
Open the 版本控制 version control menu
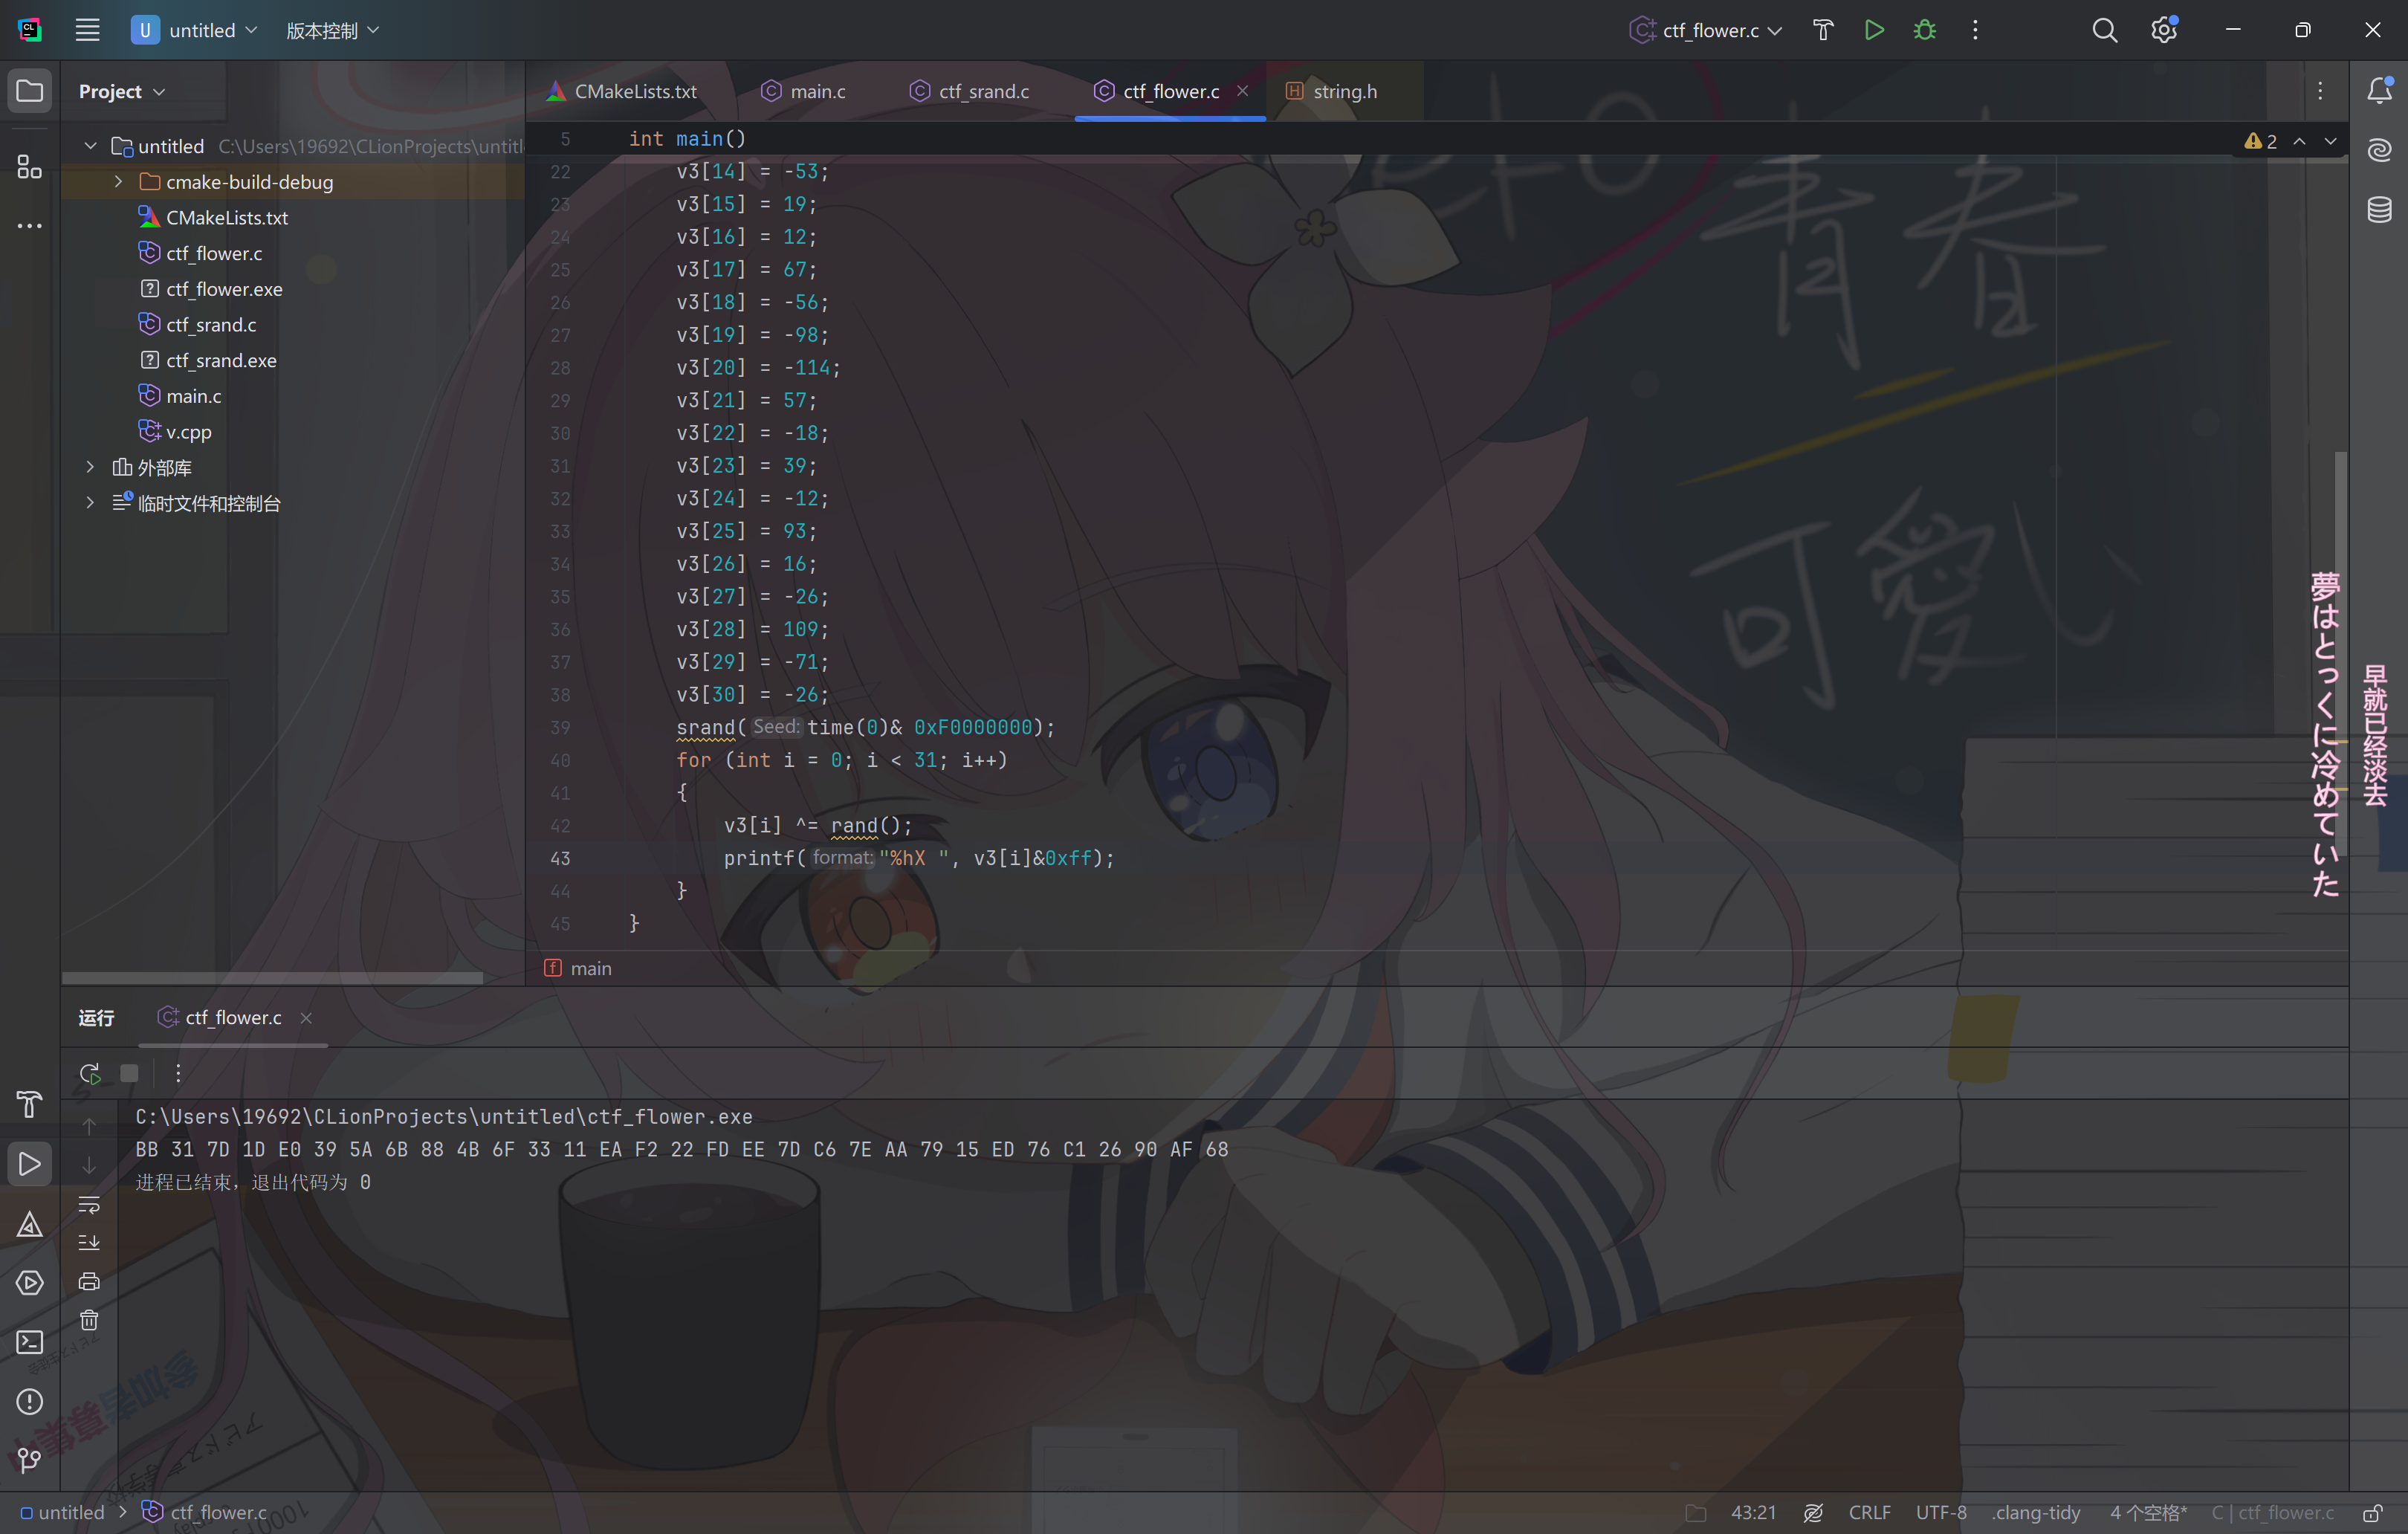click(x=332, y=30)
